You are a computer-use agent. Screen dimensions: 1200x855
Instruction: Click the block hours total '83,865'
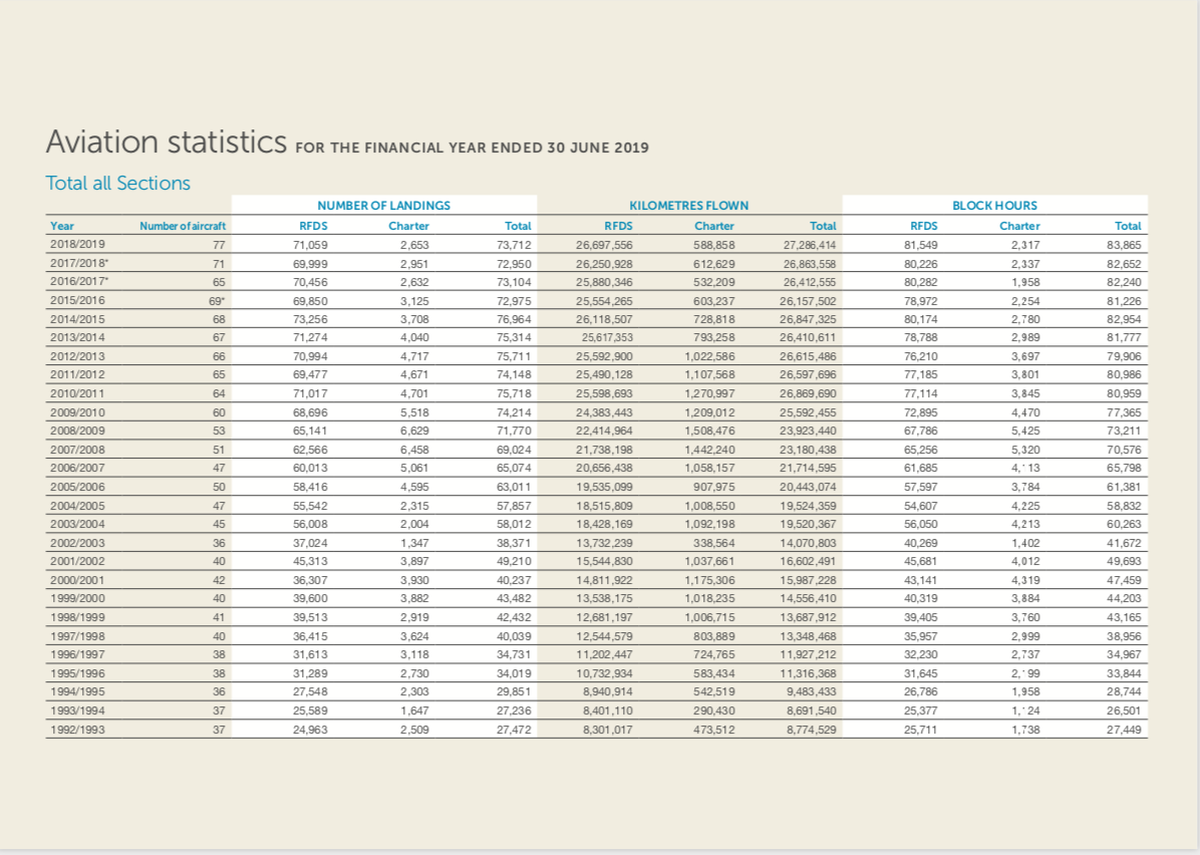(1127, 243)
